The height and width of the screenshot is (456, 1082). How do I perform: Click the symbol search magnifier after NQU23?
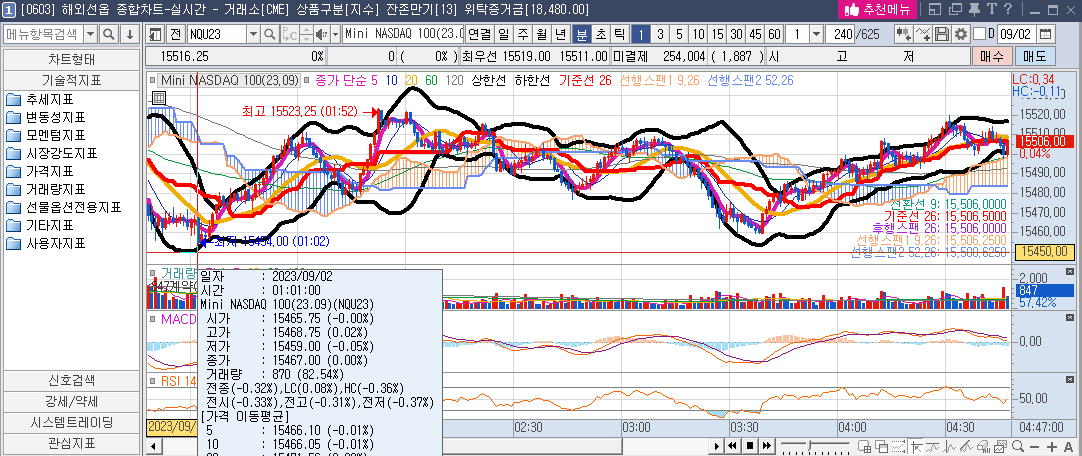pos(270,34)
